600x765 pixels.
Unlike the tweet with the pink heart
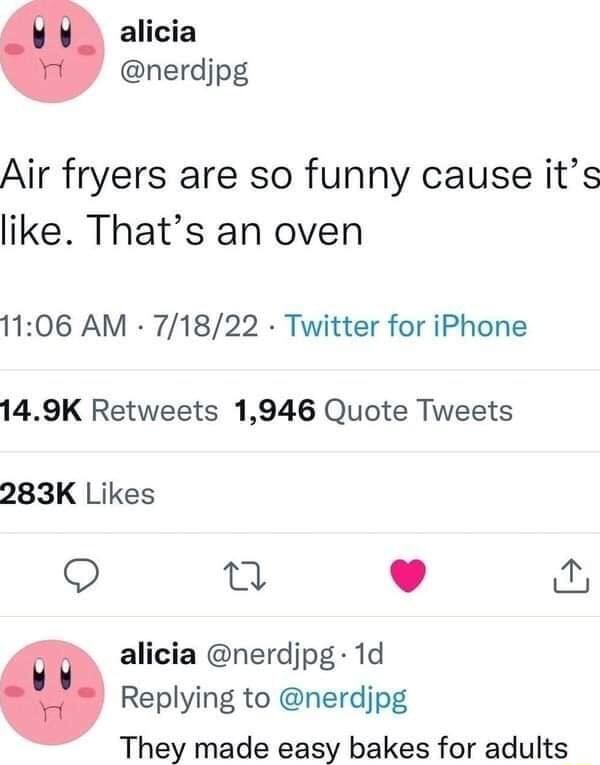click(408, 576)
